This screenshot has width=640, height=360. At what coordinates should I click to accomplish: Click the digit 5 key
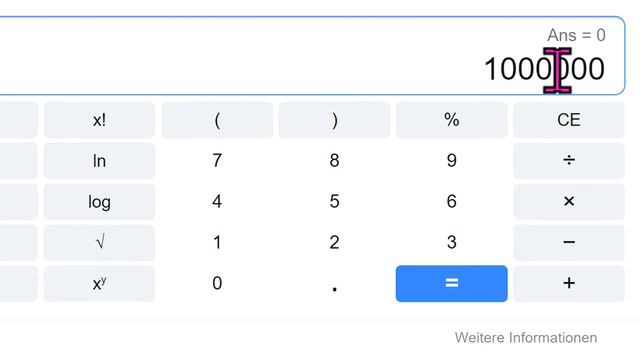click(334, 202)
